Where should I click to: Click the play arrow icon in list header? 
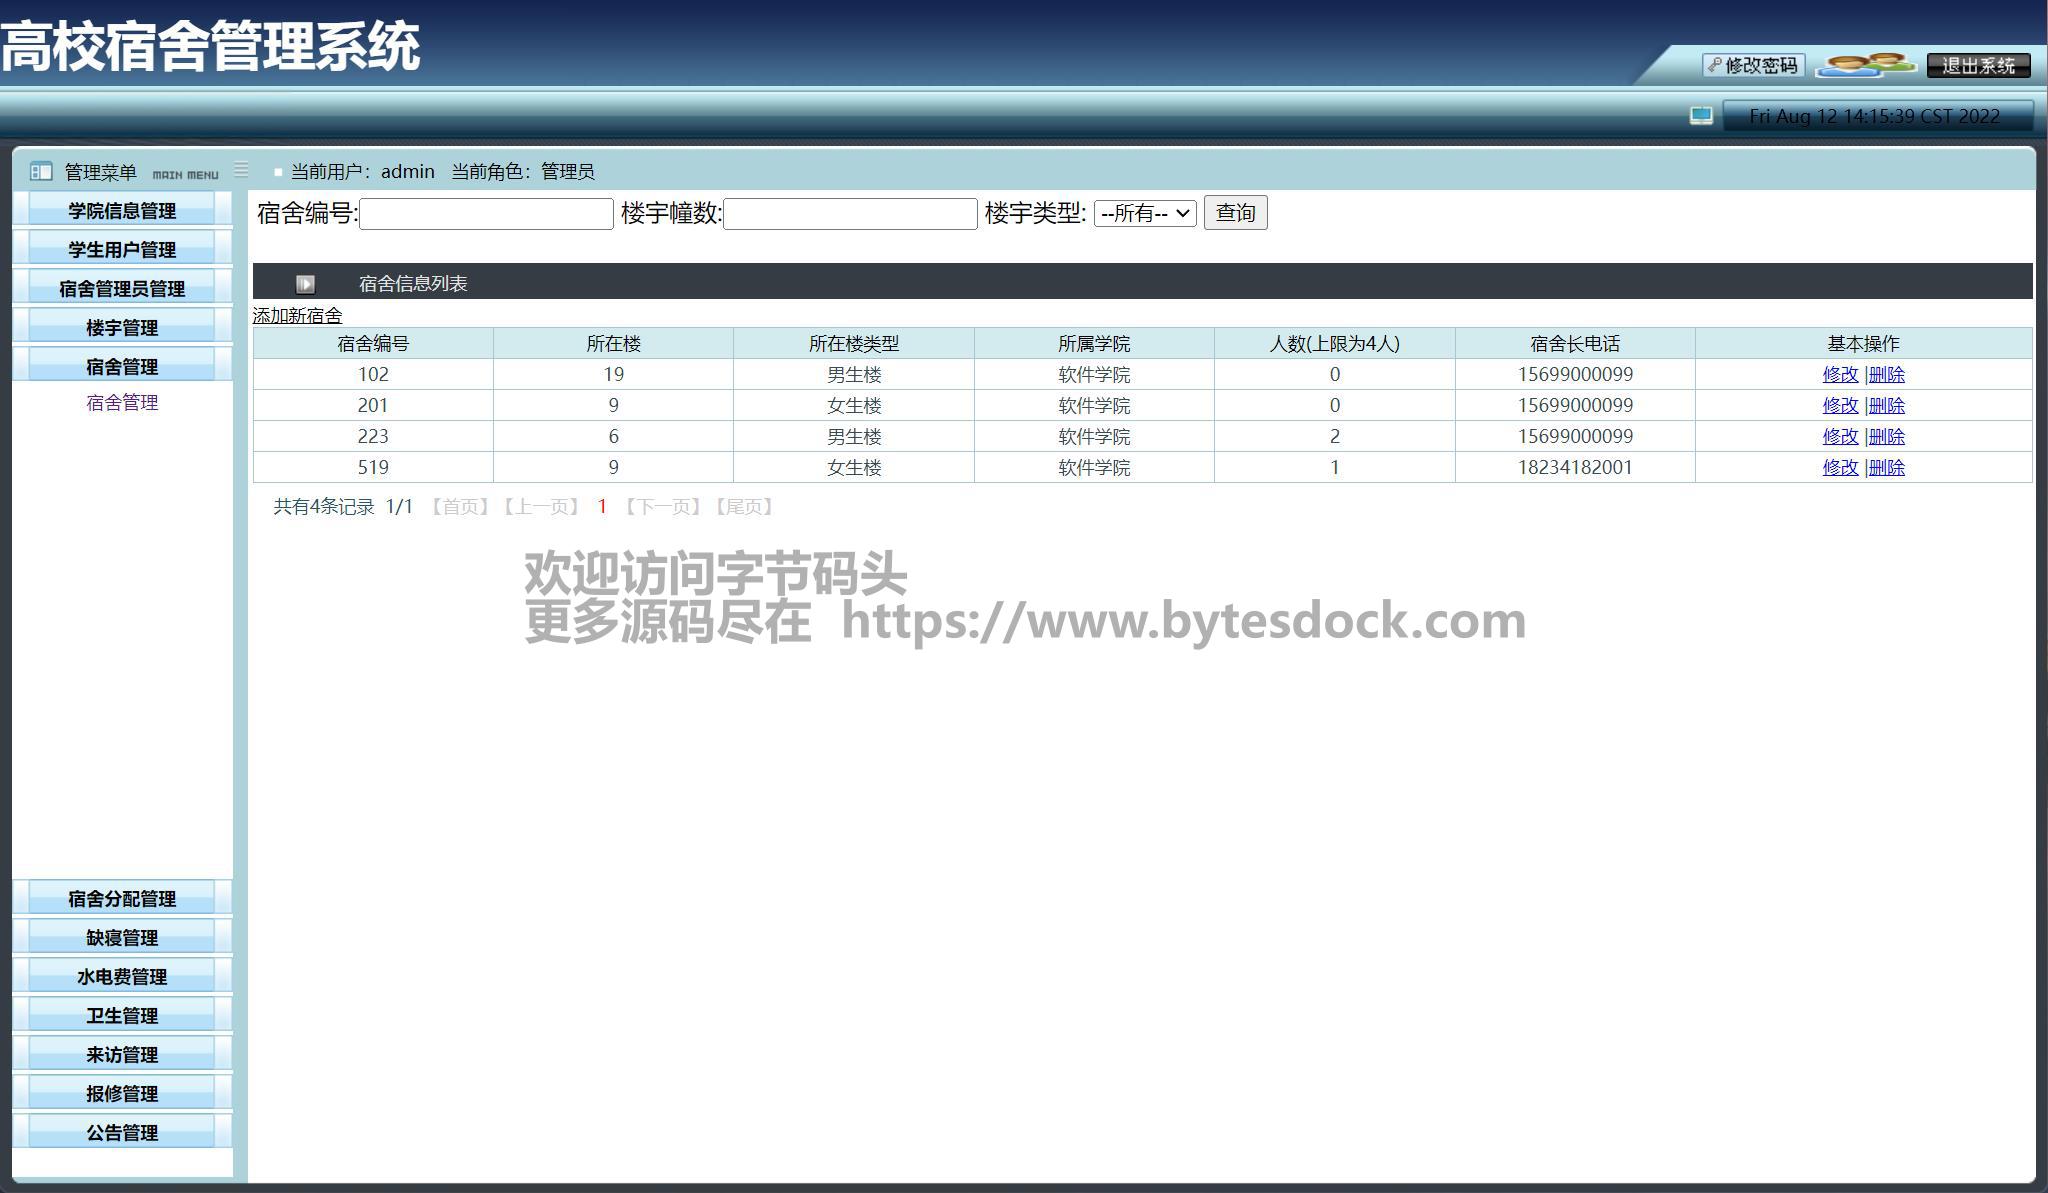coord(305,284)
